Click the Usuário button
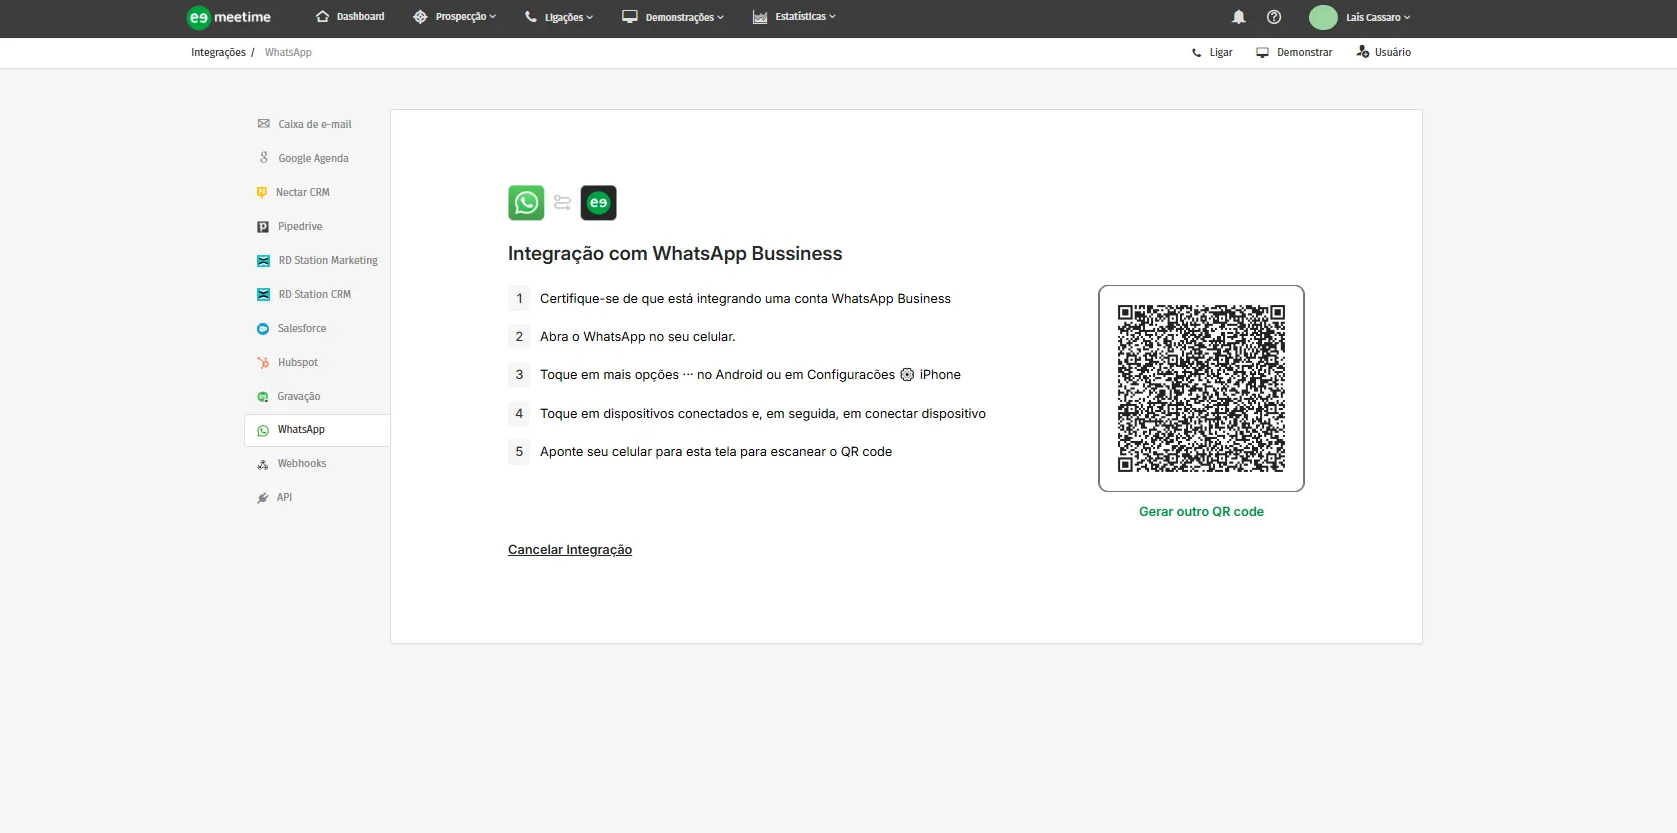The image size is (1677, 833). coord(1384,52)
